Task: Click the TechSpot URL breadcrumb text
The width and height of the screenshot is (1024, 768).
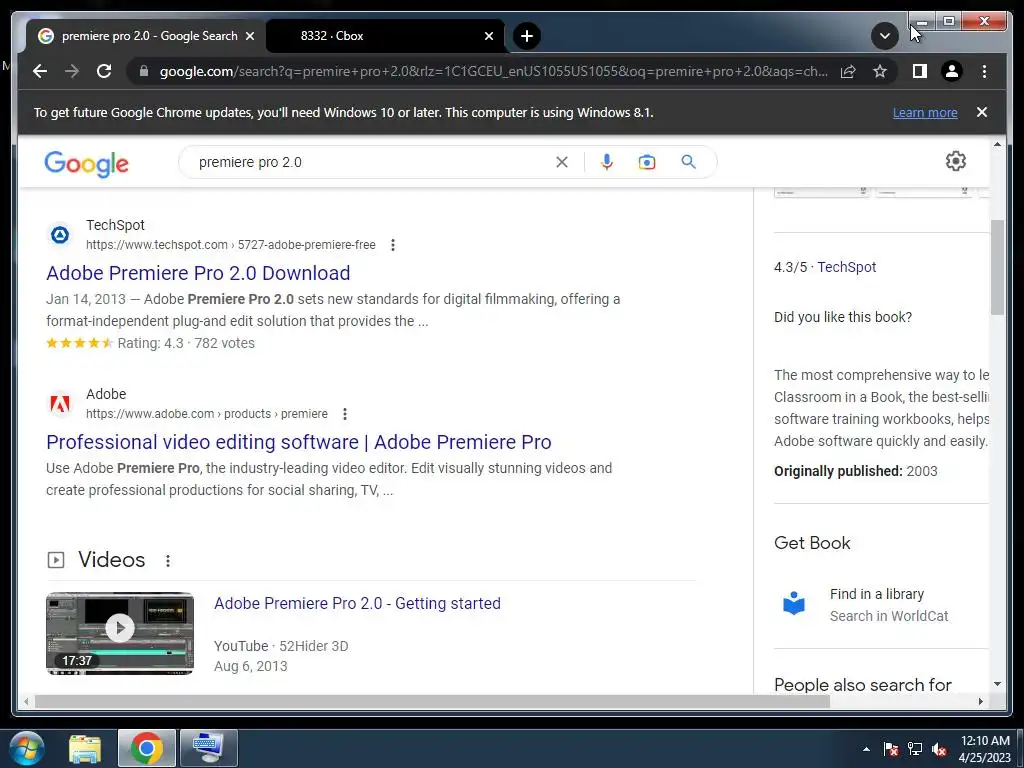Action: click(x=231, y=245)
